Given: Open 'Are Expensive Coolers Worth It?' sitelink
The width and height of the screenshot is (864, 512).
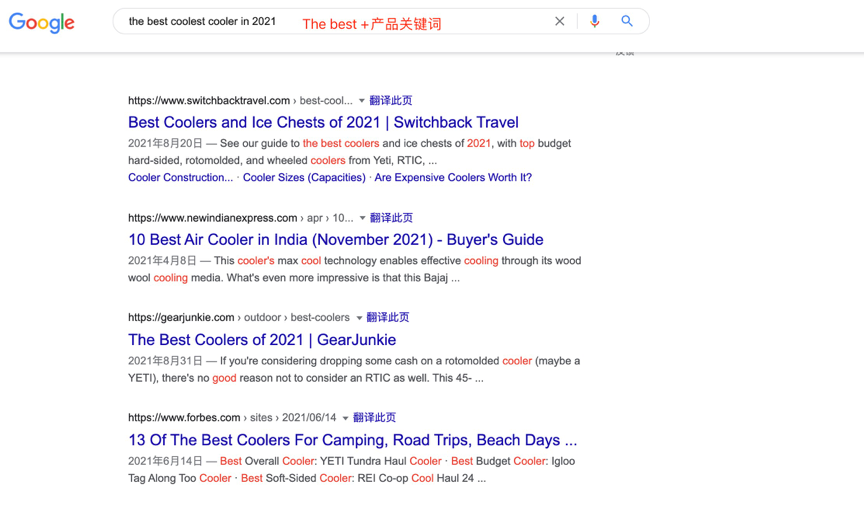Looking at the screenshot, I should coord(453,177).
